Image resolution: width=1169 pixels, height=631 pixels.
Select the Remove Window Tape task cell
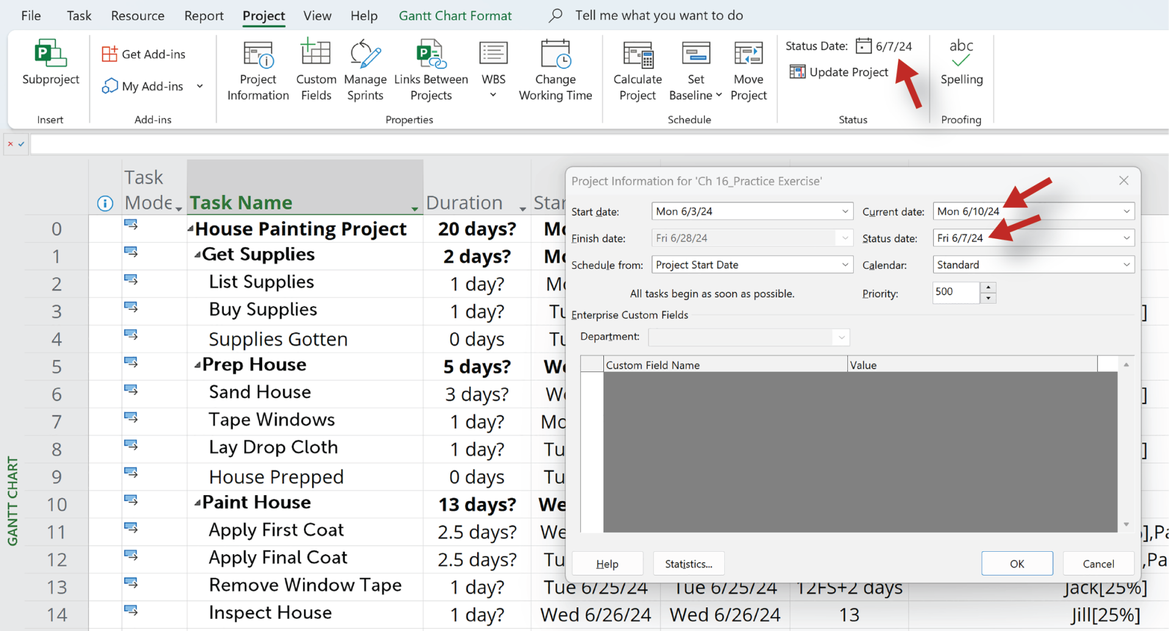[x=305, y=586]
